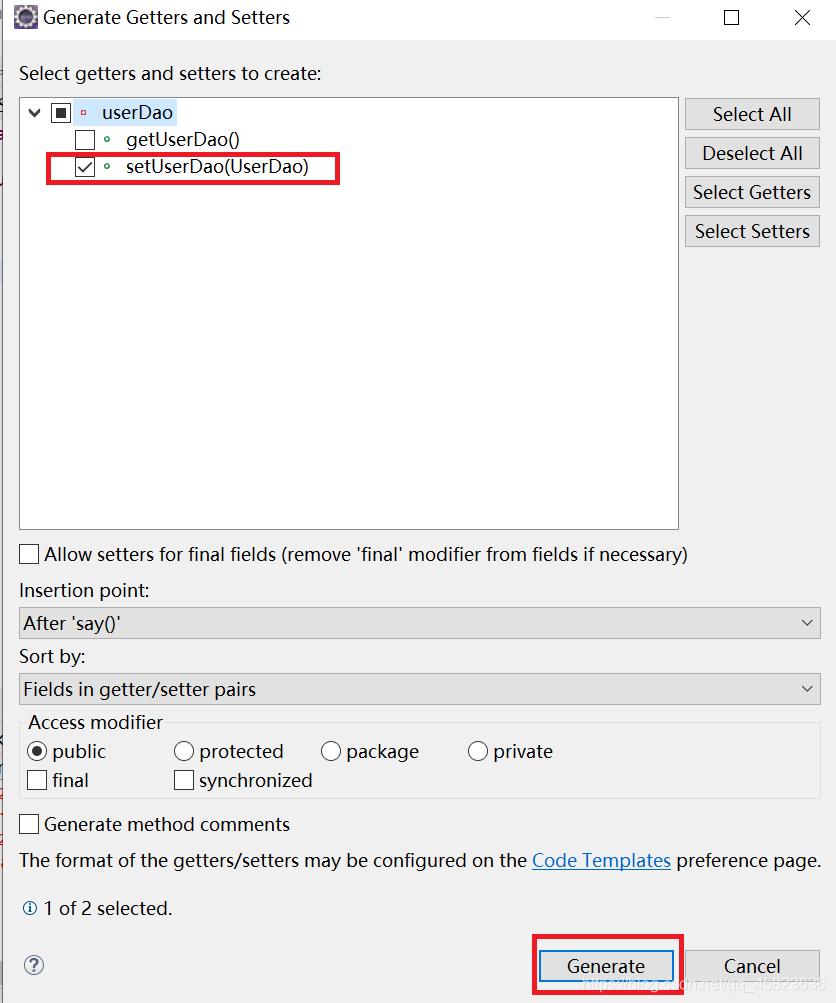This screenshot has height=1003, width=836.
Task: Click the Eclipse dialog title bar icon
Action: 25,17
